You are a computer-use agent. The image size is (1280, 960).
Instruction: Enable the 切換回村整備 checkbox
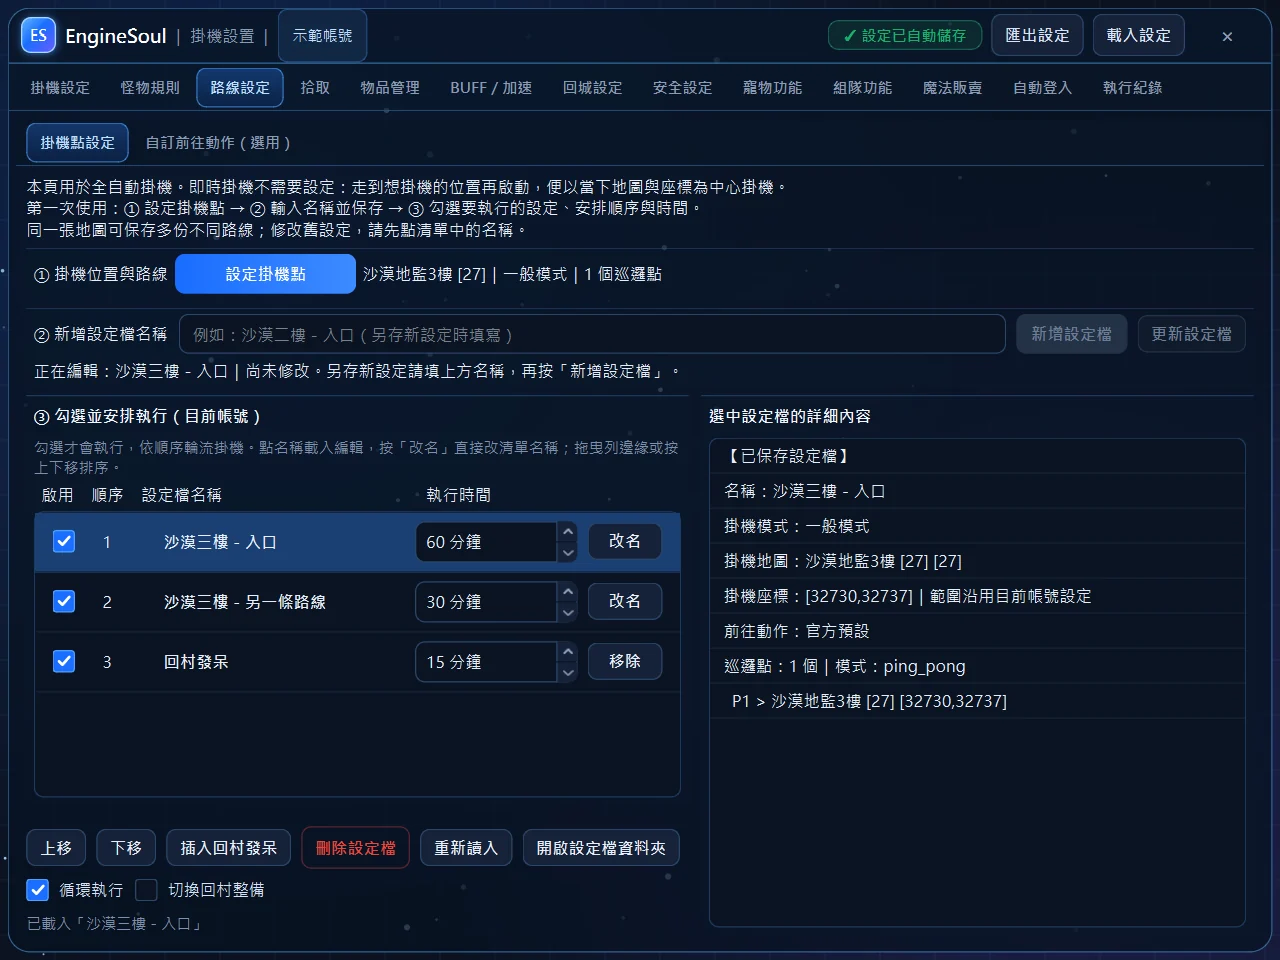point(147,889)
